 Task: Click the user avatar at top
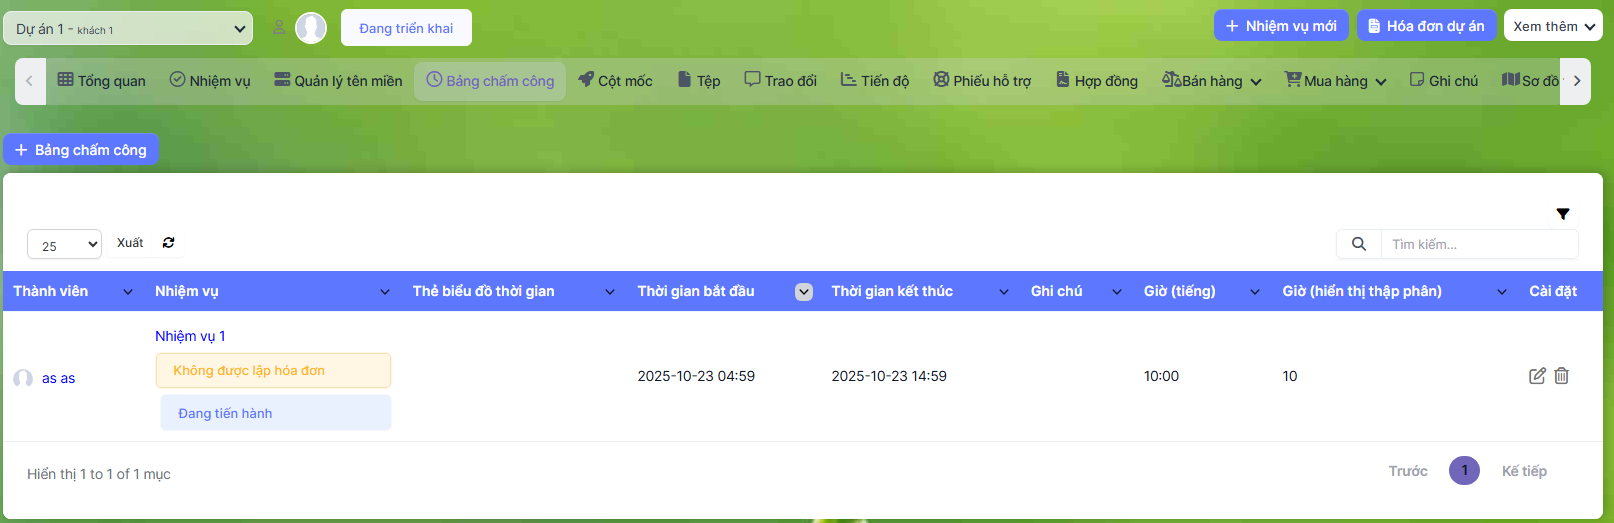311,28
